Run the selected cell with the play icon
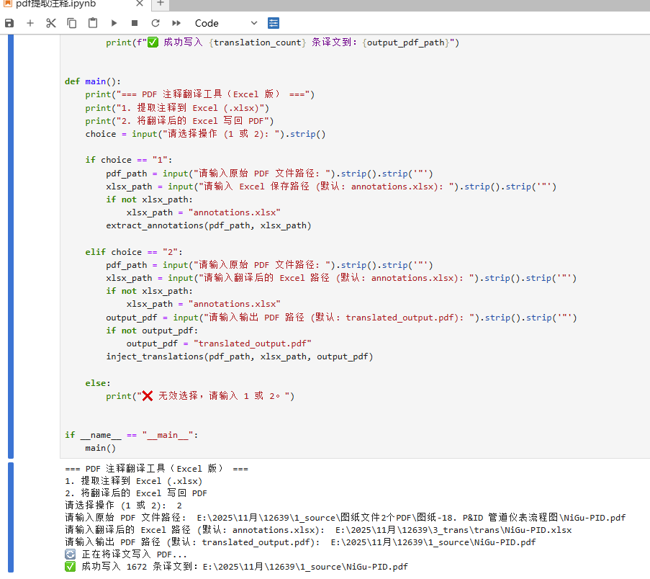The image size is (650, 579). point(114,23)
